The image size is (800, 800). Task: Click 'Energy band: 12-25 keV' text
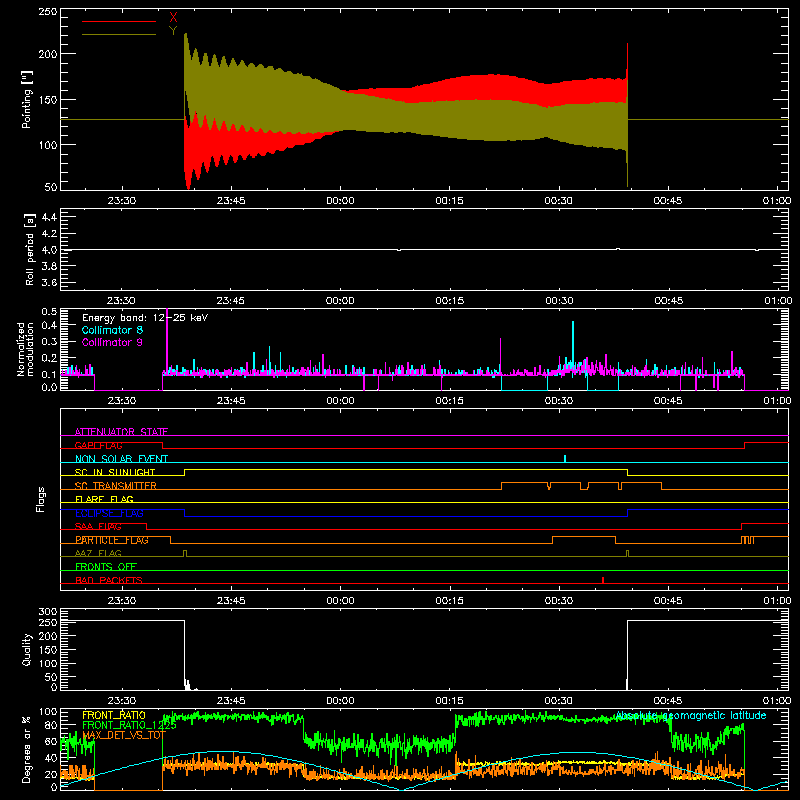[145, 318]
